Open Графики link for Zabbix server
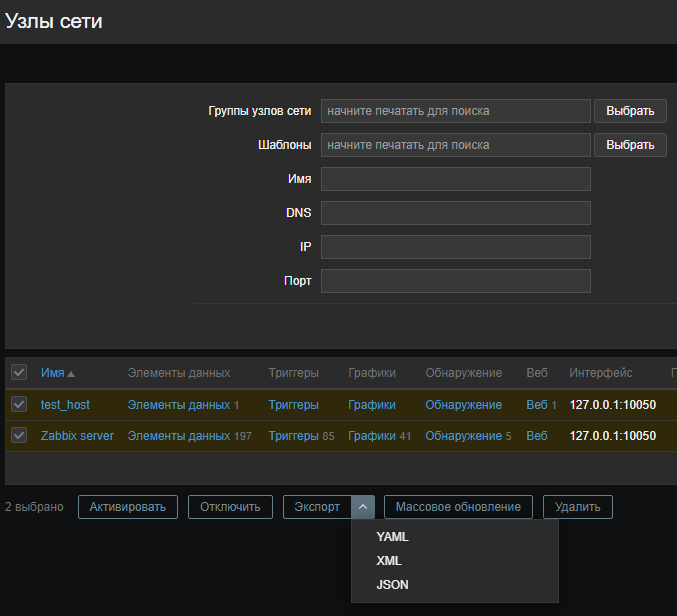677x616 pixels. coord(371,436)
